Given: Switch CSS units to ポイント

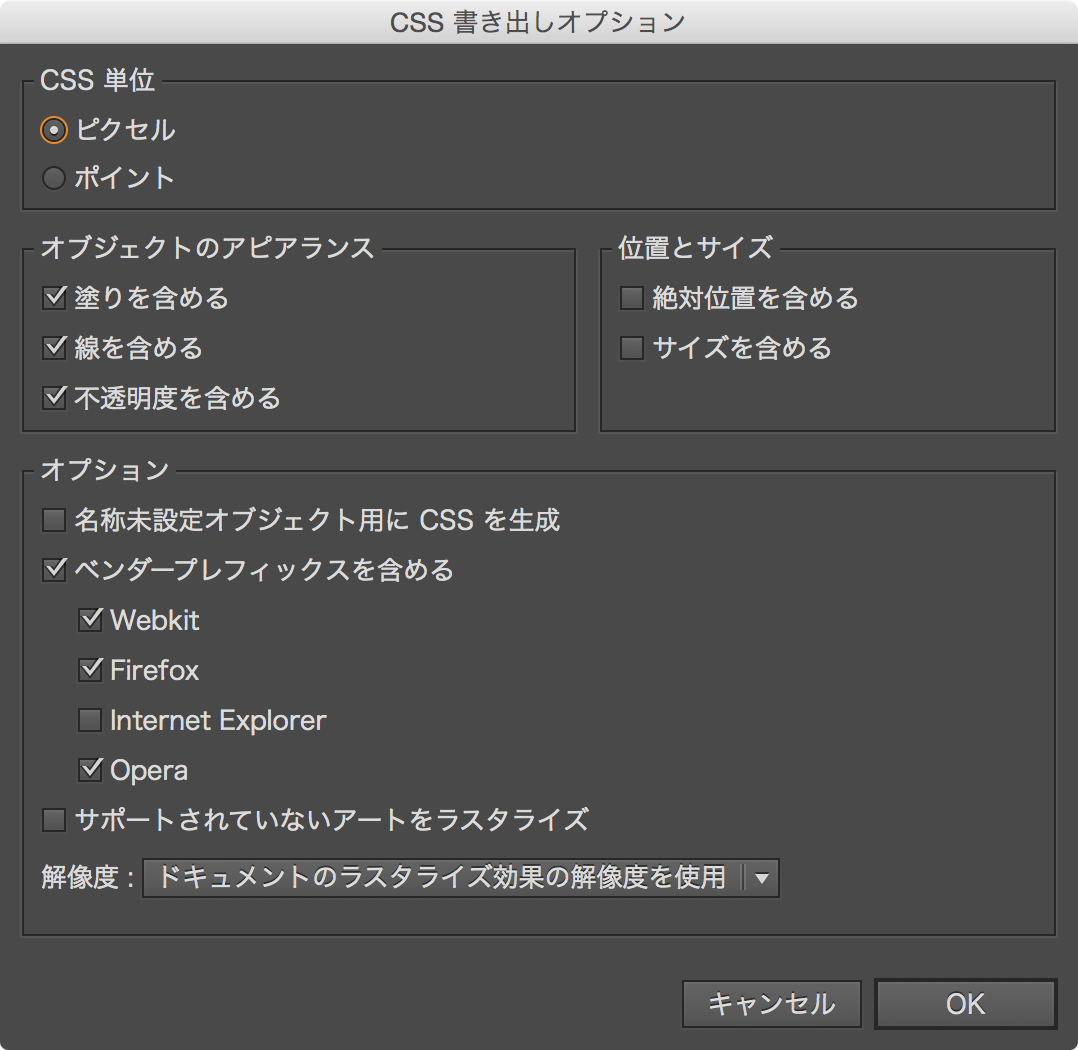Looking at the screenshot, I should (x=53, y=177).
